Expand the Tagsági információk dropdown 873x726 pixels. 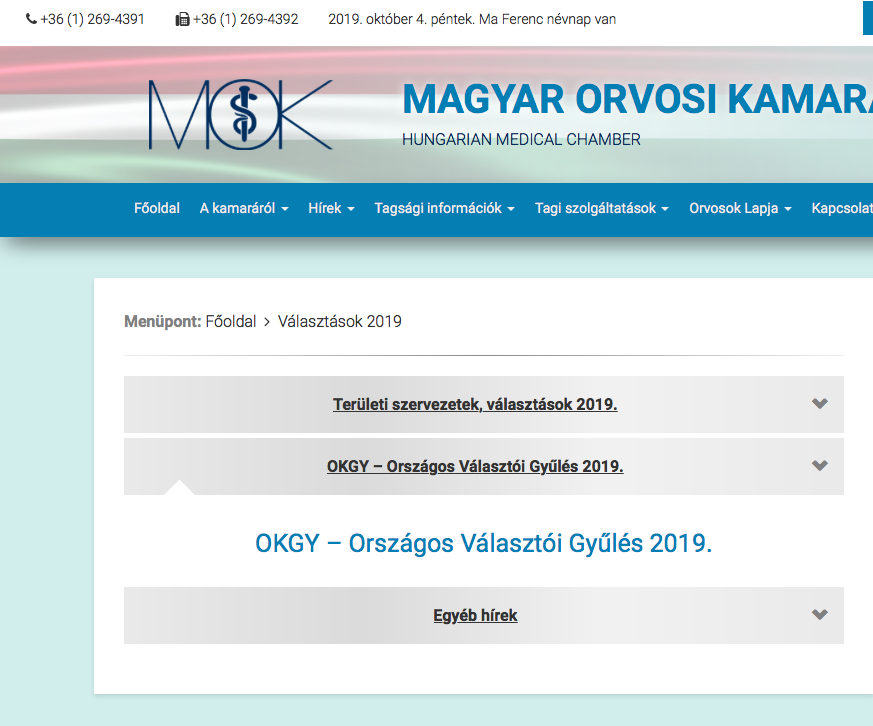(x=444, y=208)
